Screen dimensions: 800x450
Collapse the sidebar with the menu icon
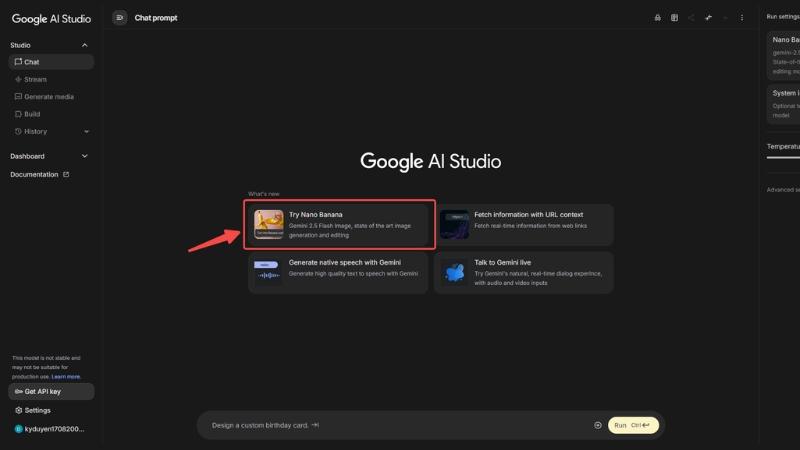[x=120, y=17]
